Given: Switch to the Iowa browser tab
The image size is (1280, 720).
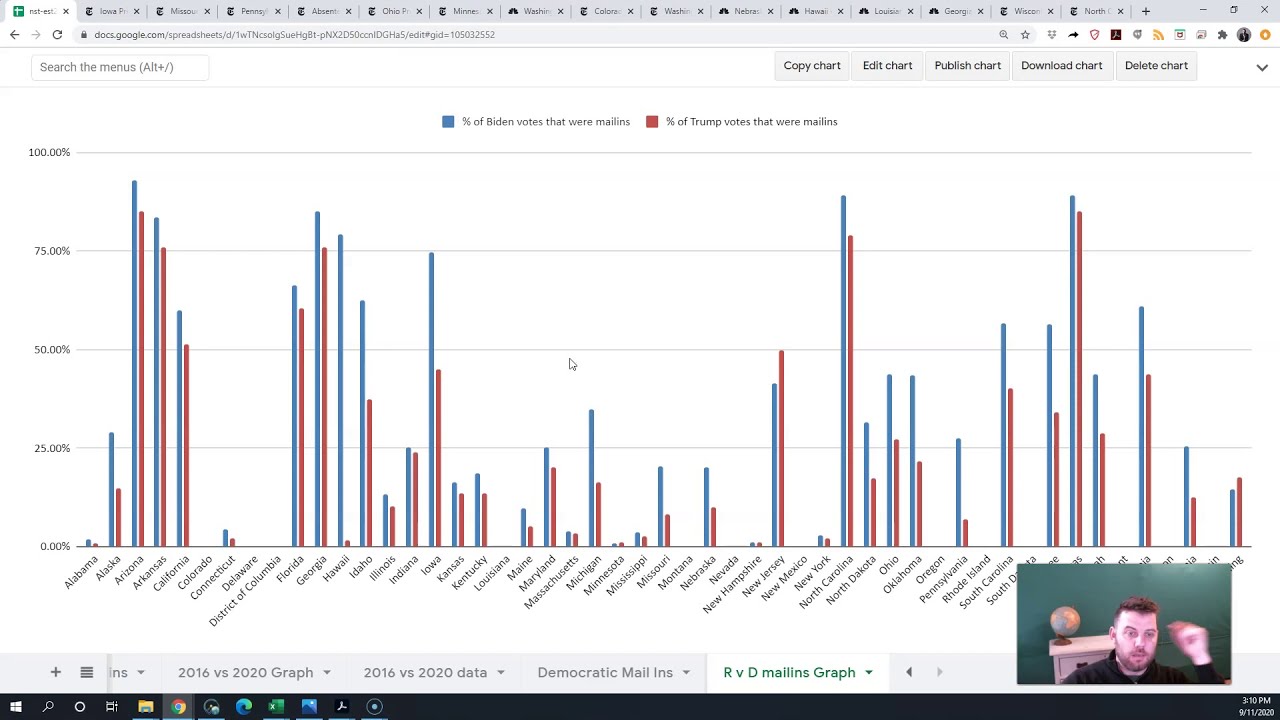Looking at the screenshot, I should (112, 11).
